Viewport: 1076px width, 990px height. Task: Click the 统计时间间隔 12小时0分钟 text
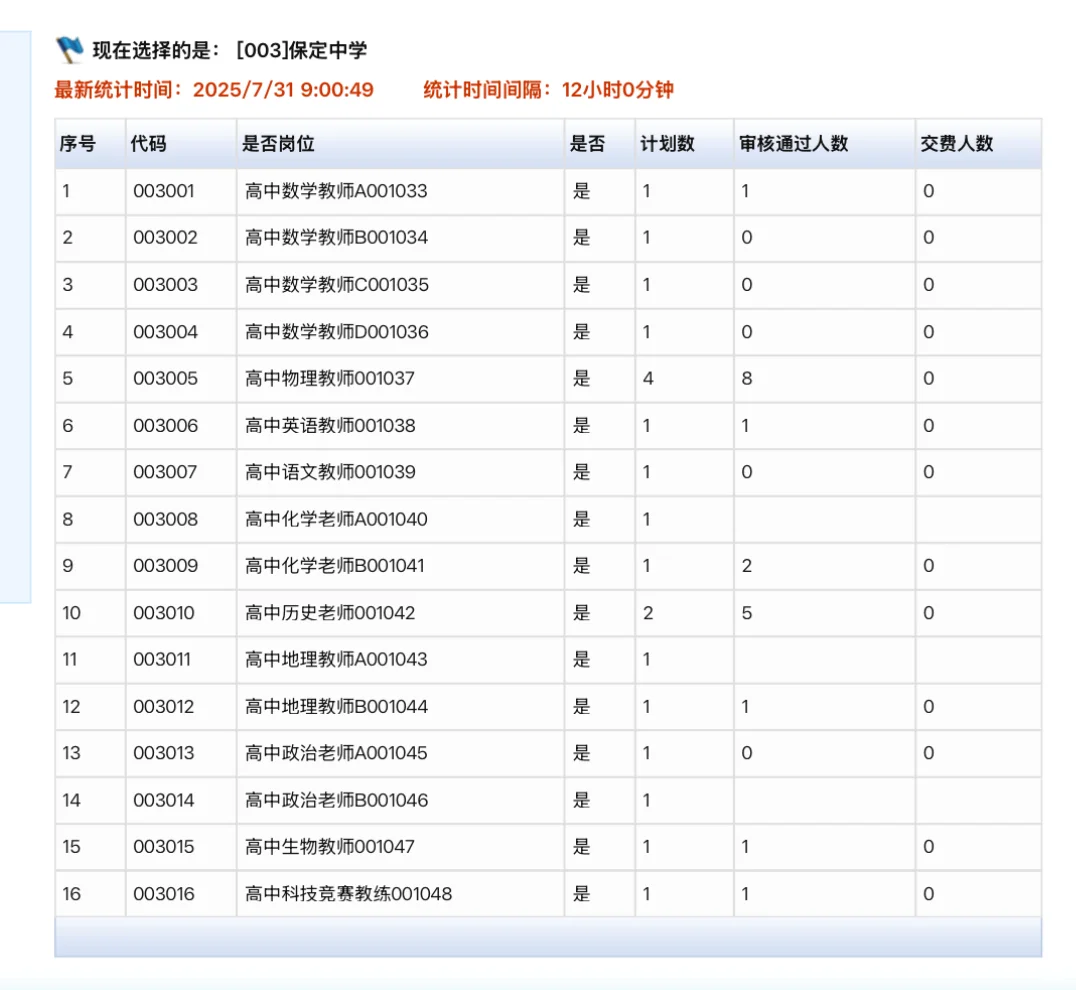click(548, 90)
